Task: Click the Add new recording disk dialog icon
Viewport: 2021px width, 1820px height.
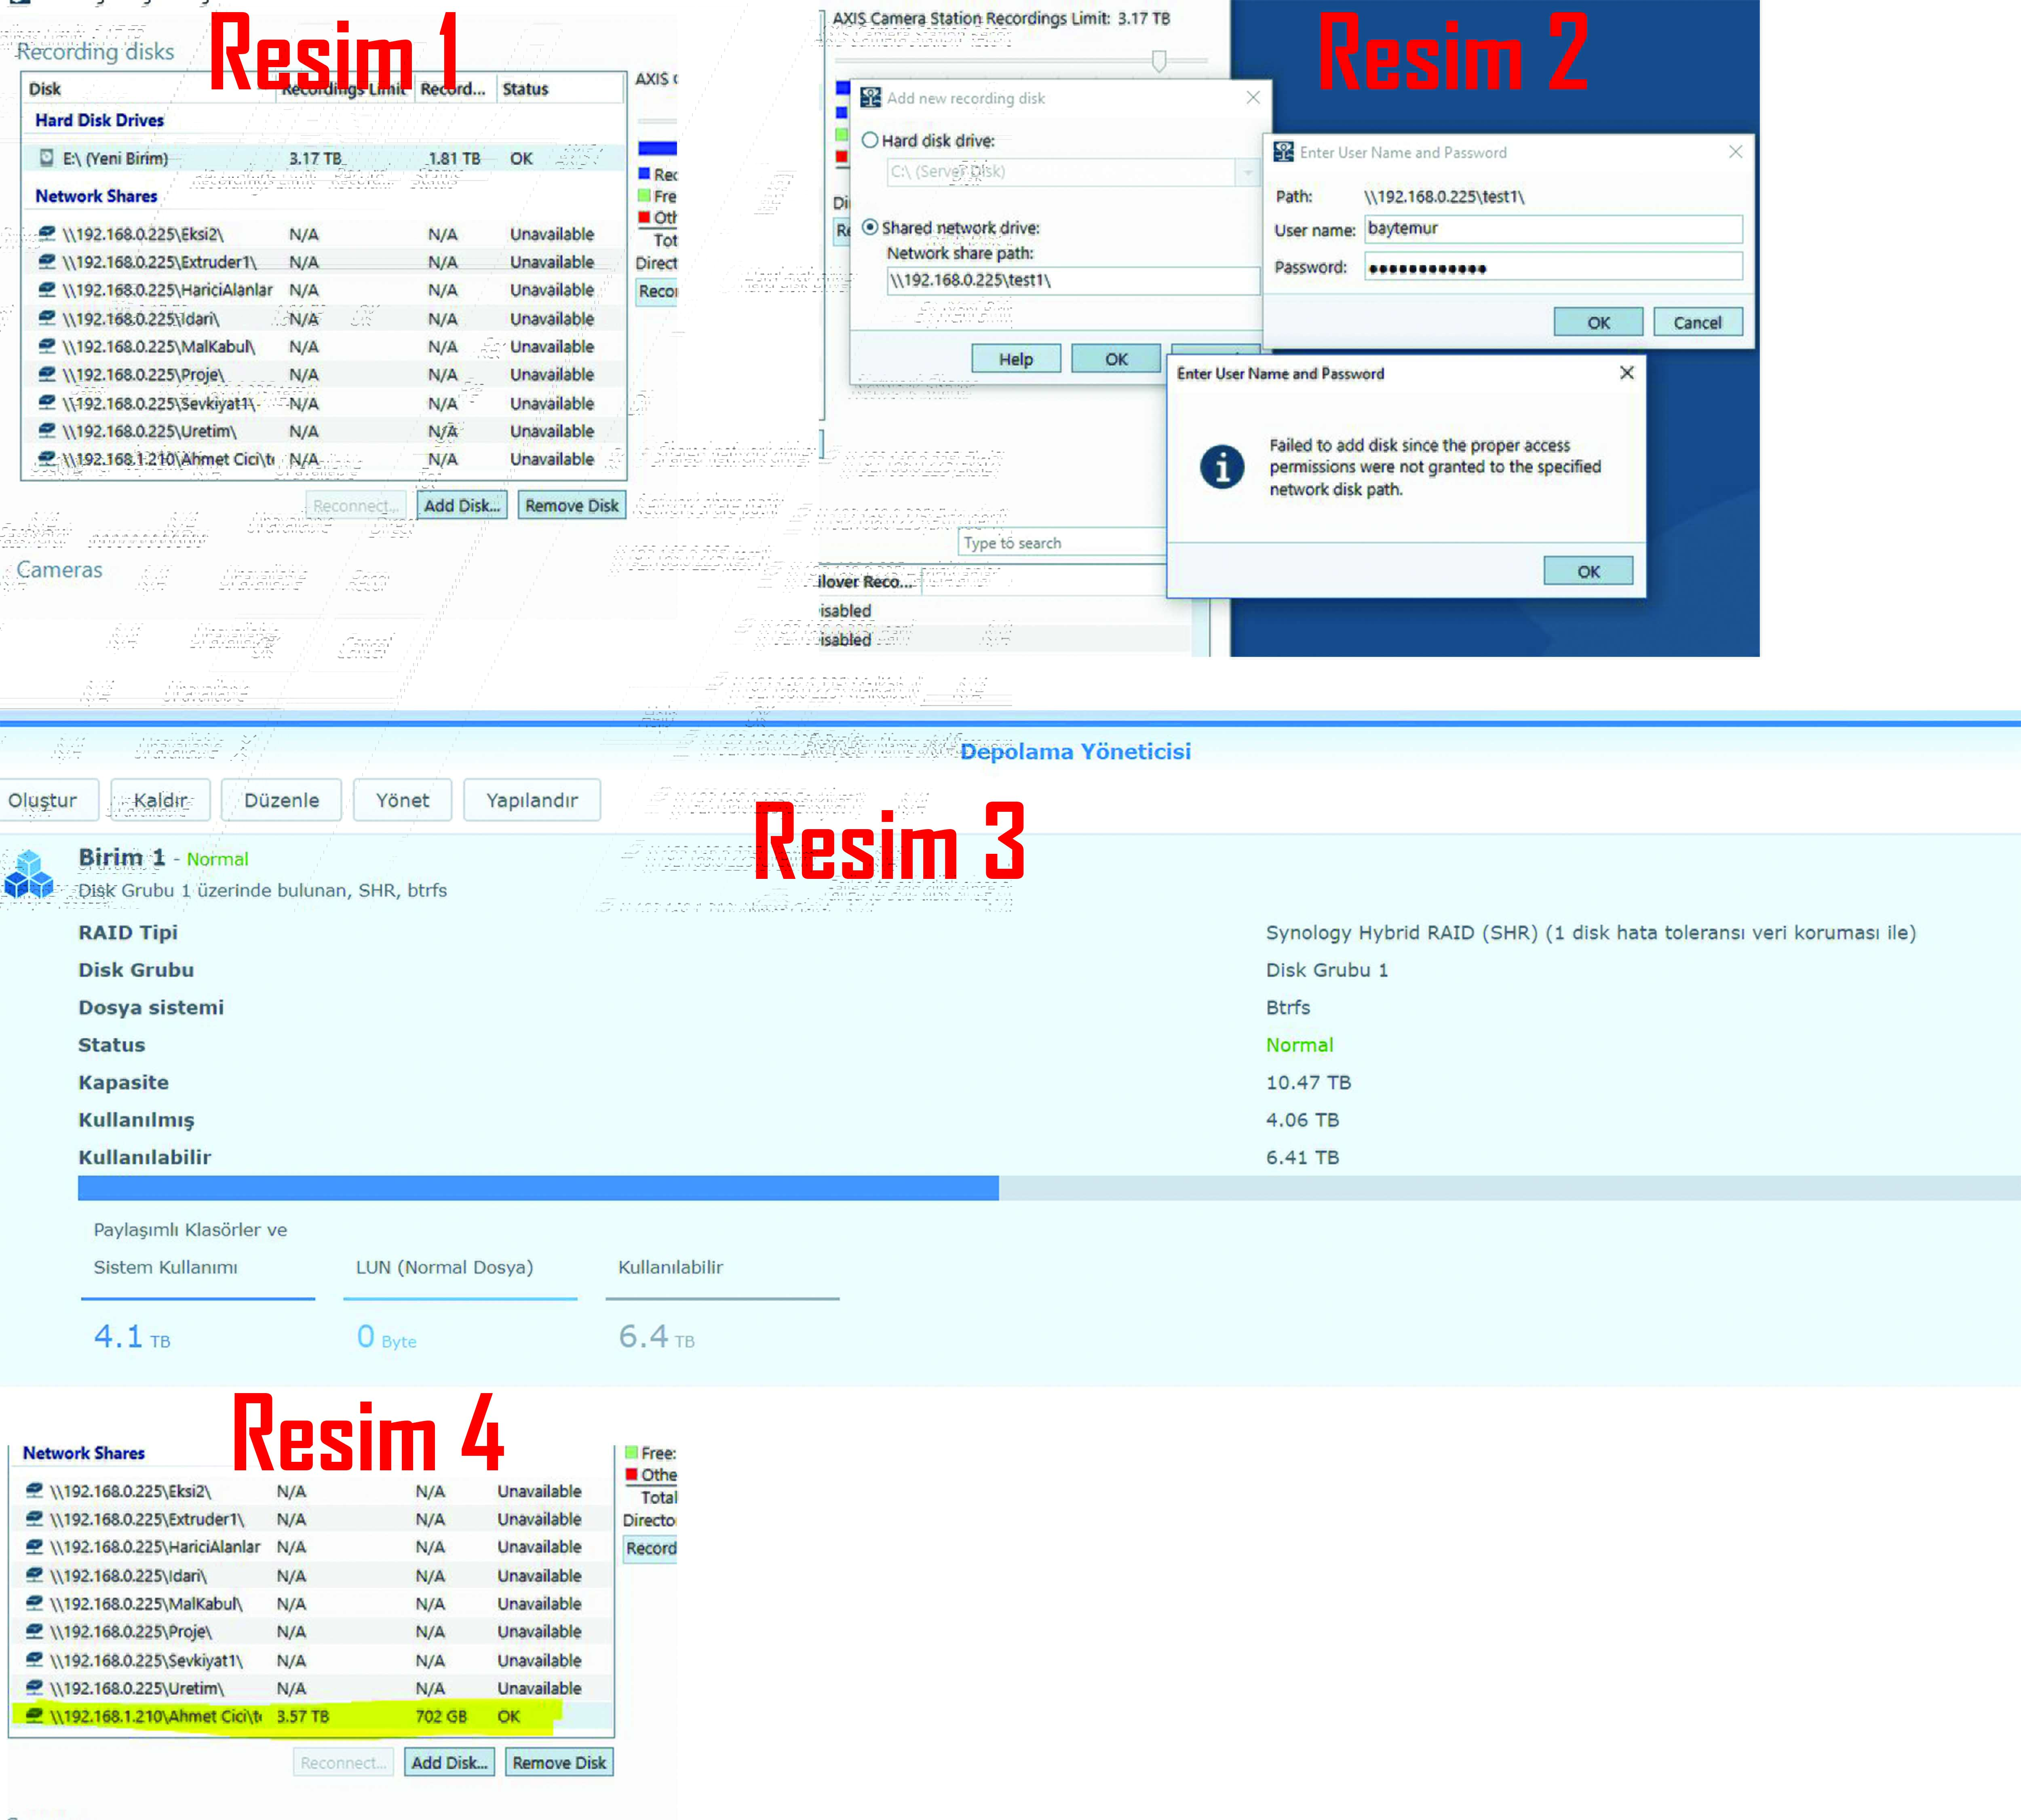Action: (x=870, y=98)
